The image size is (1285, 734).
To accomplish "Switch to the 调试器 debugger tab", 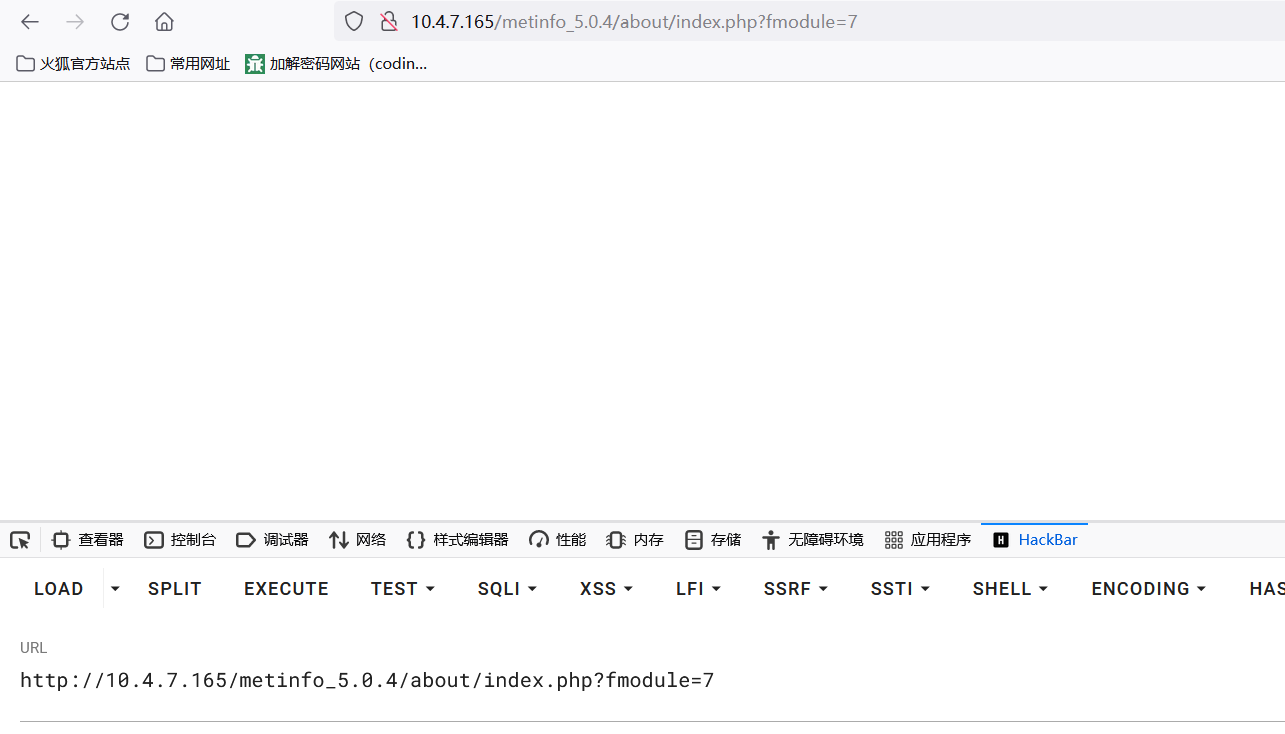I will pyautogui.click(x=272, y=540).
